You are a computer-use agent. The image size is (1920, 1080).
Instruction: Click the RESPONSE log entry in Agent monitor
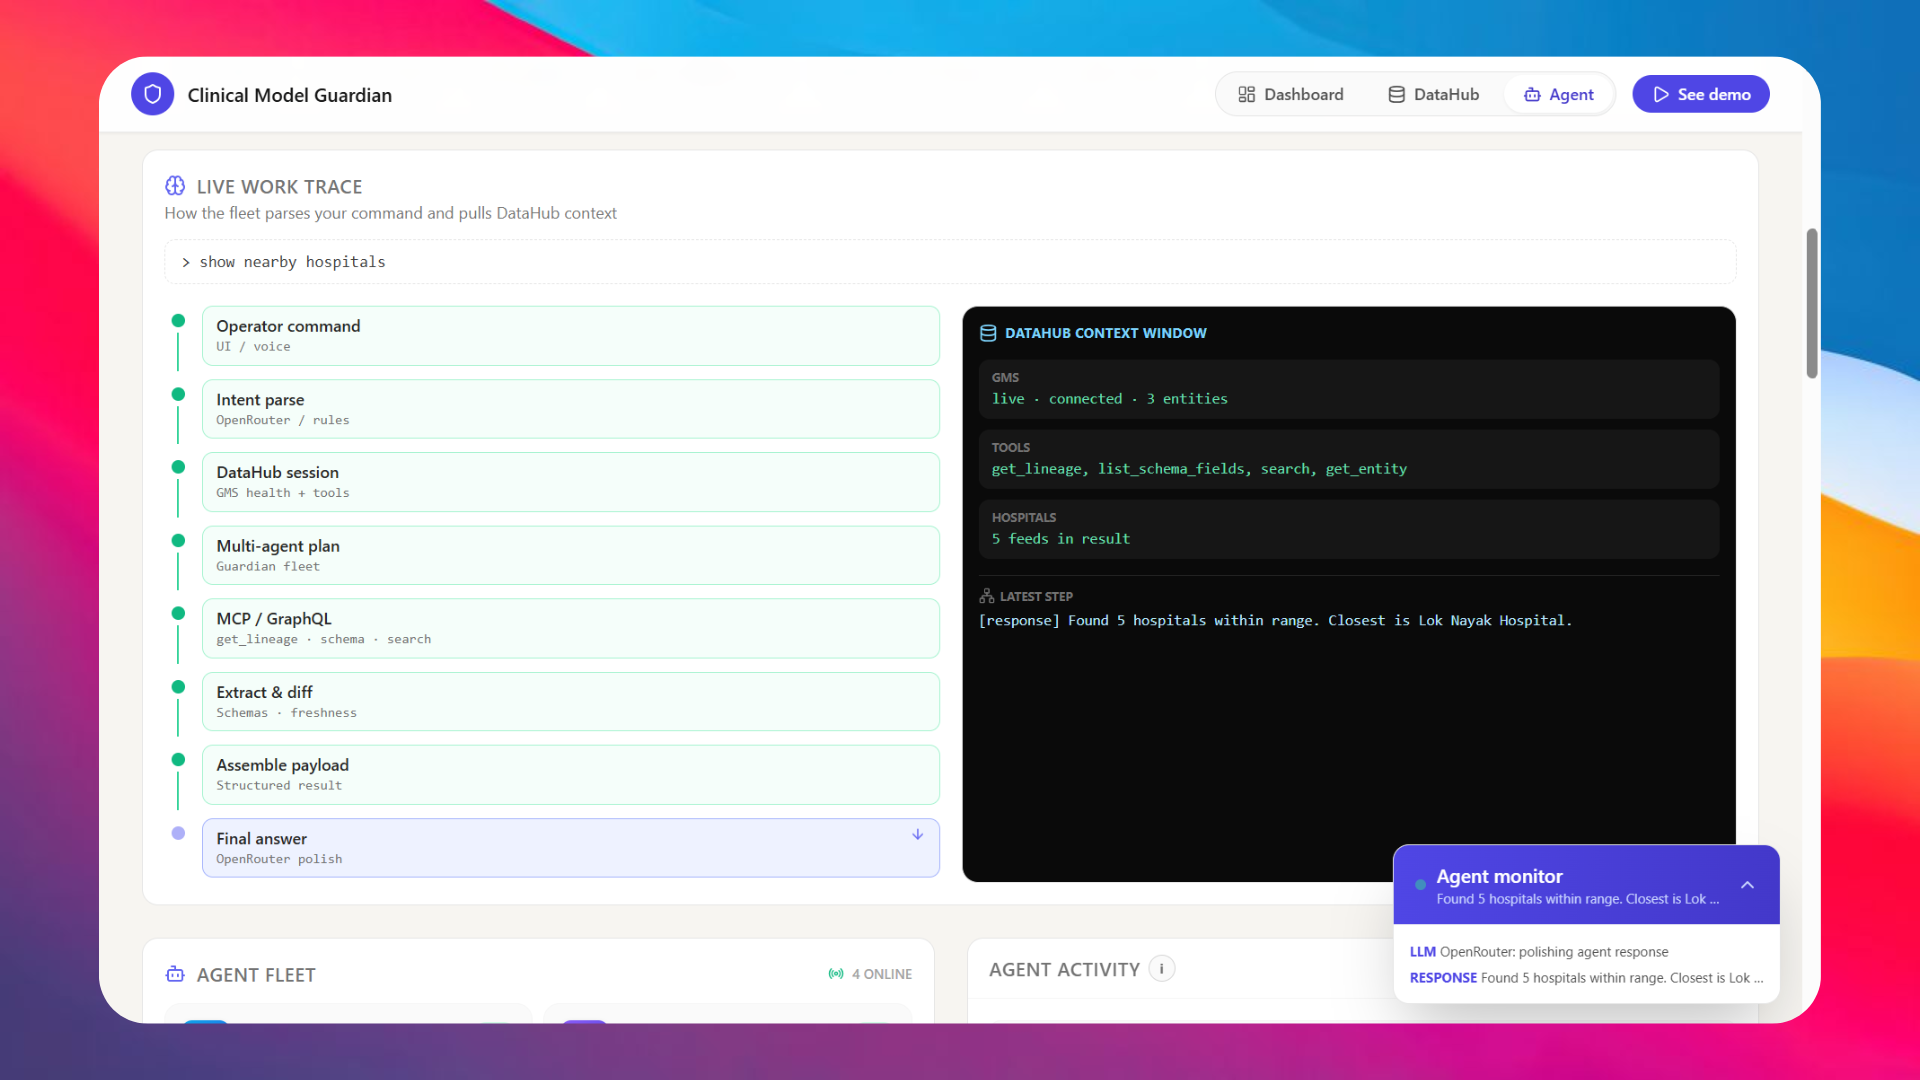point(1586,978)
